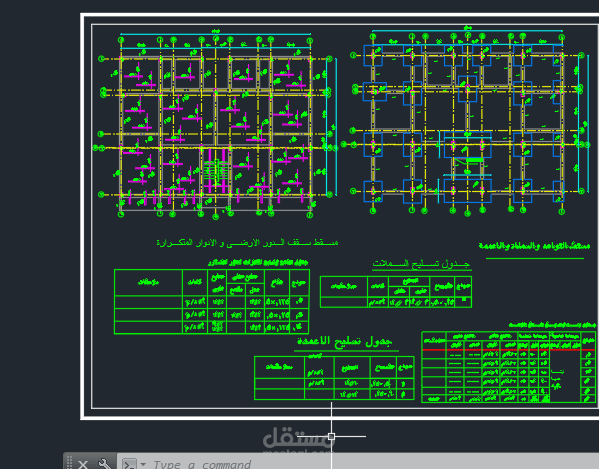Expand the recent commands dropdown arrow
The image size is (599, 469).
[x=143, y=464]
